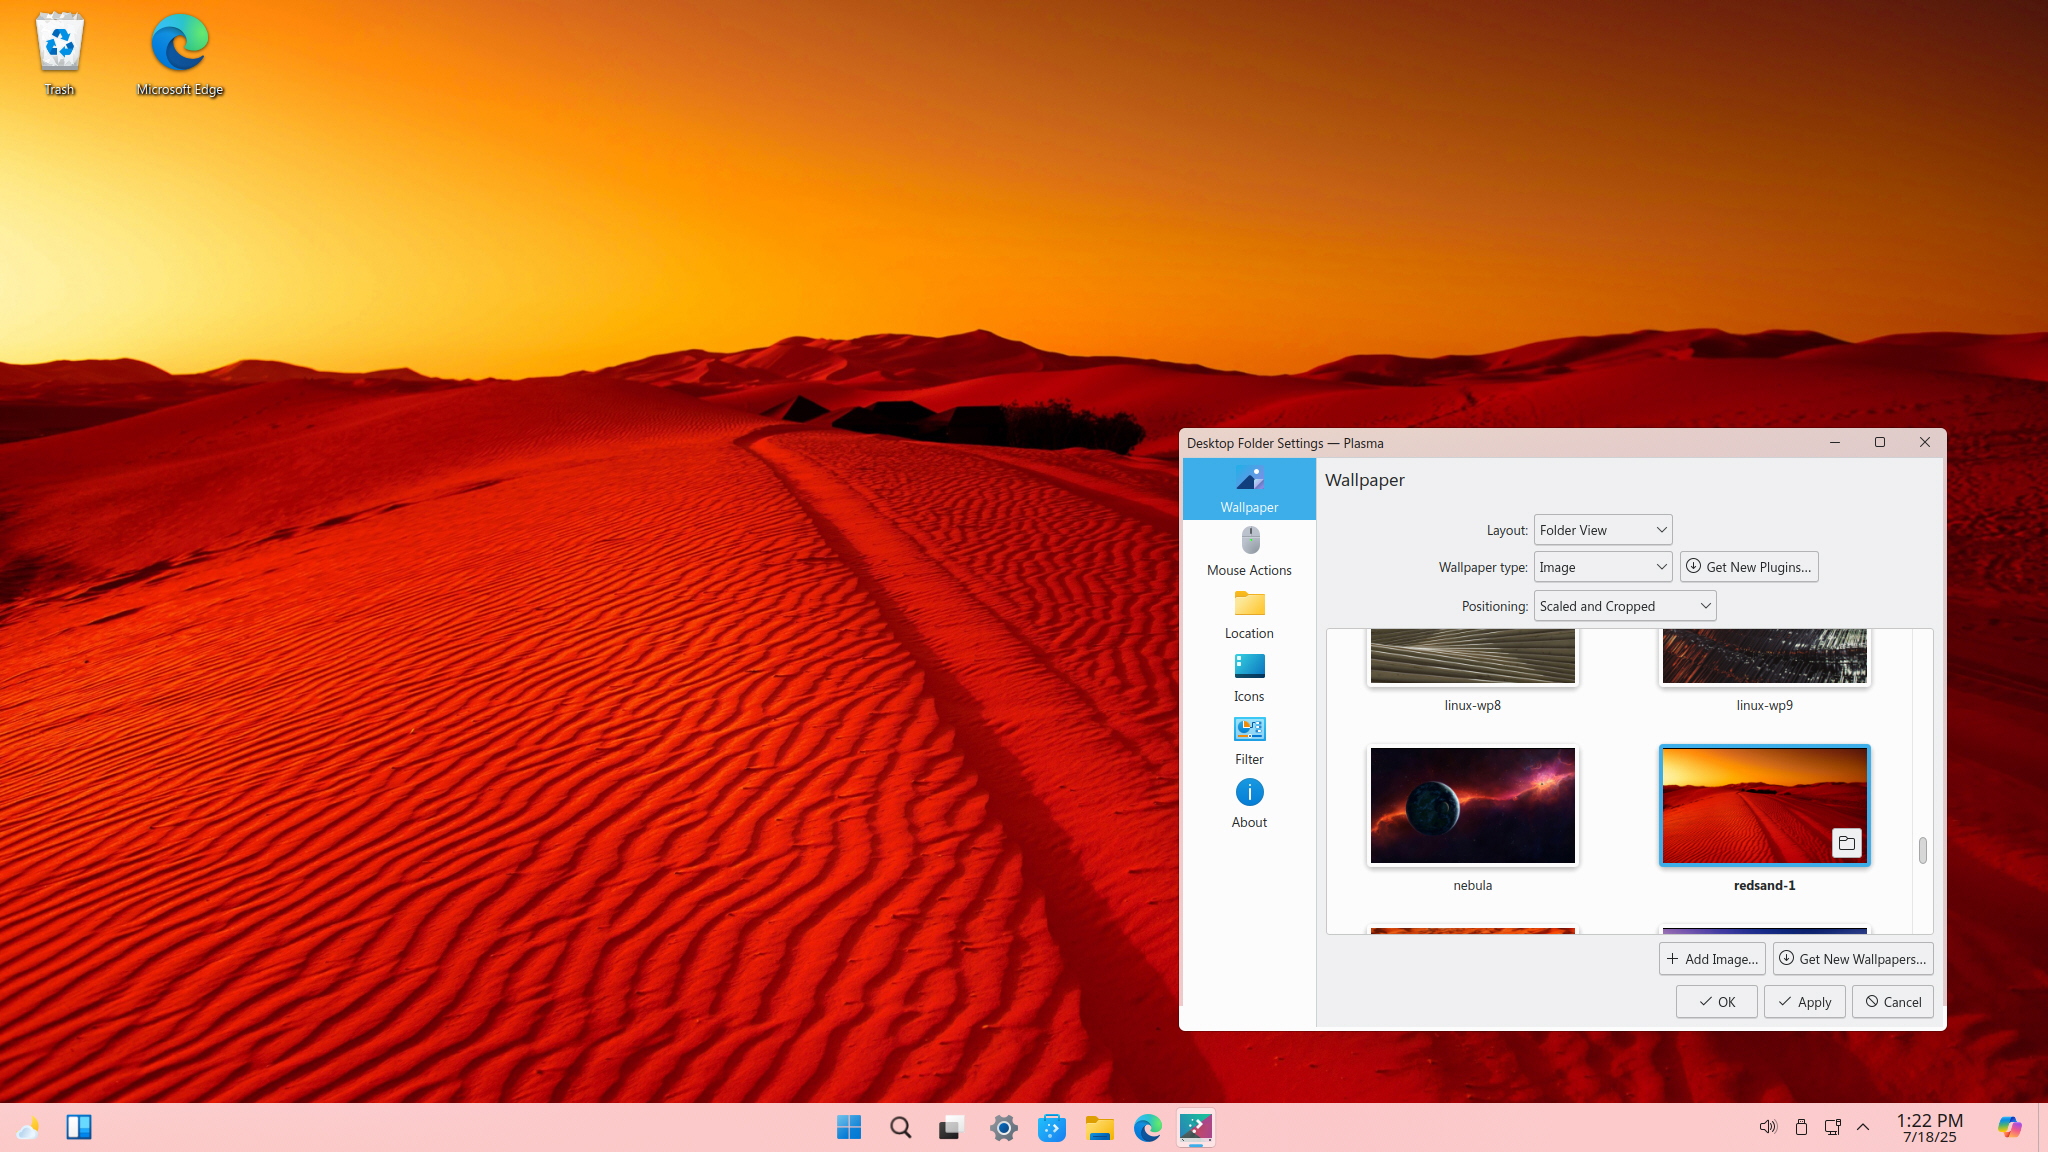Viewport: 2048px width, 1152px height.
Task: Select the nebula wallpaper thumbnail
Action: click(x=1472, y=805)
